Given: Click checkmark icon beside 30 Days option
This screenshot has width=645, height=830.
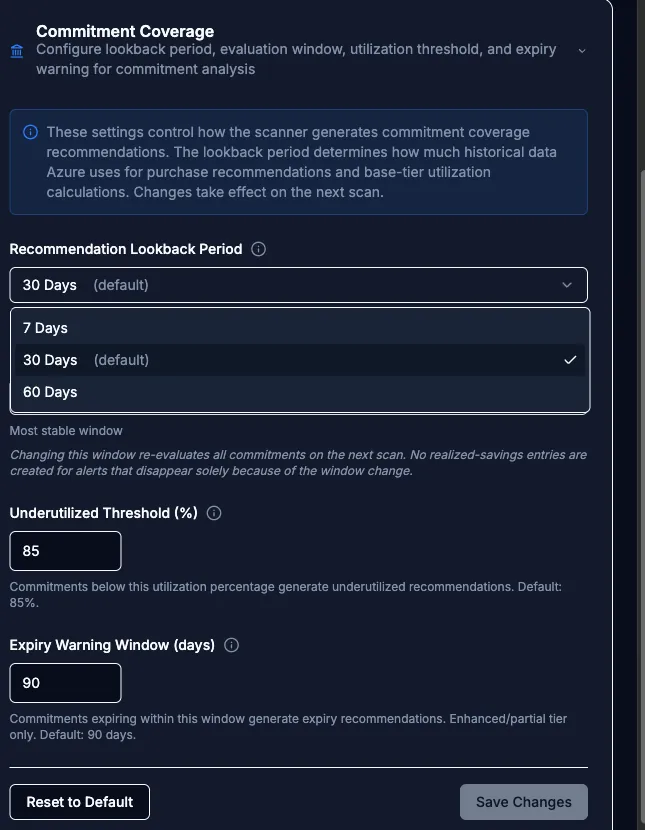Looking at the screenshot, I should 570,360.
